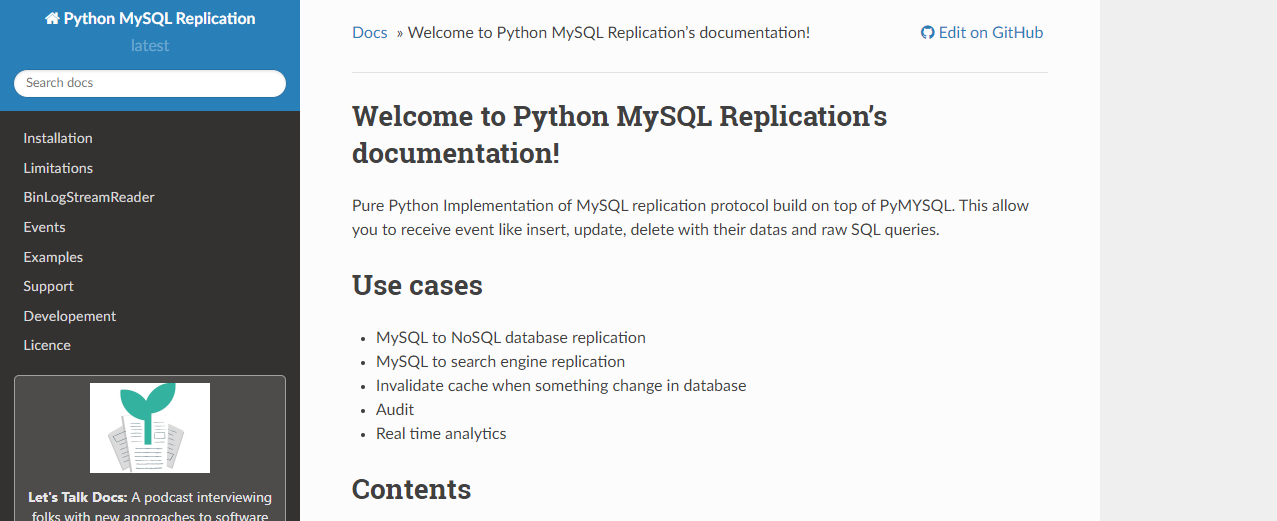Click the home icon beside Python MySQL Replication
The image size is (1277, 521).
coord(52,19)
